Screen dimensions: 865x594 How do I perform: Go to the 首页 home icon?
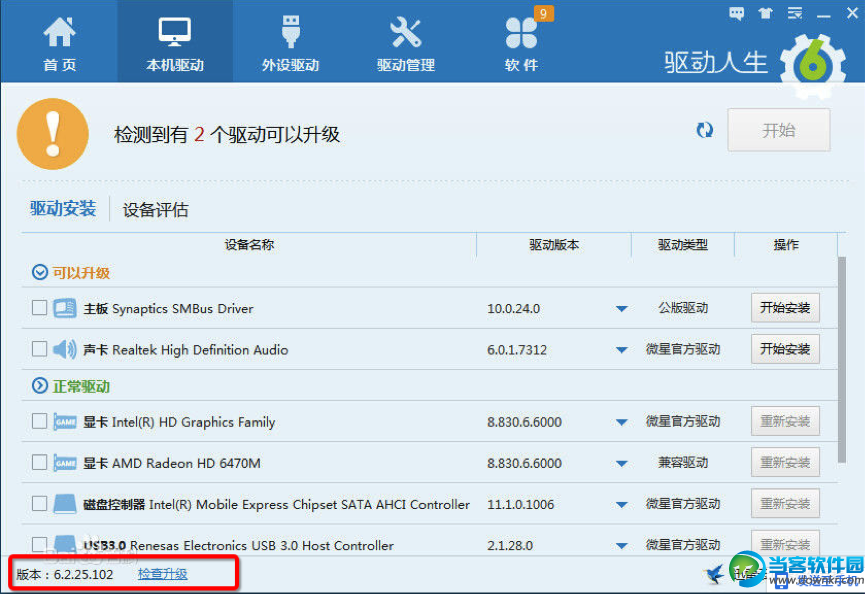click(x=59, y=43)
